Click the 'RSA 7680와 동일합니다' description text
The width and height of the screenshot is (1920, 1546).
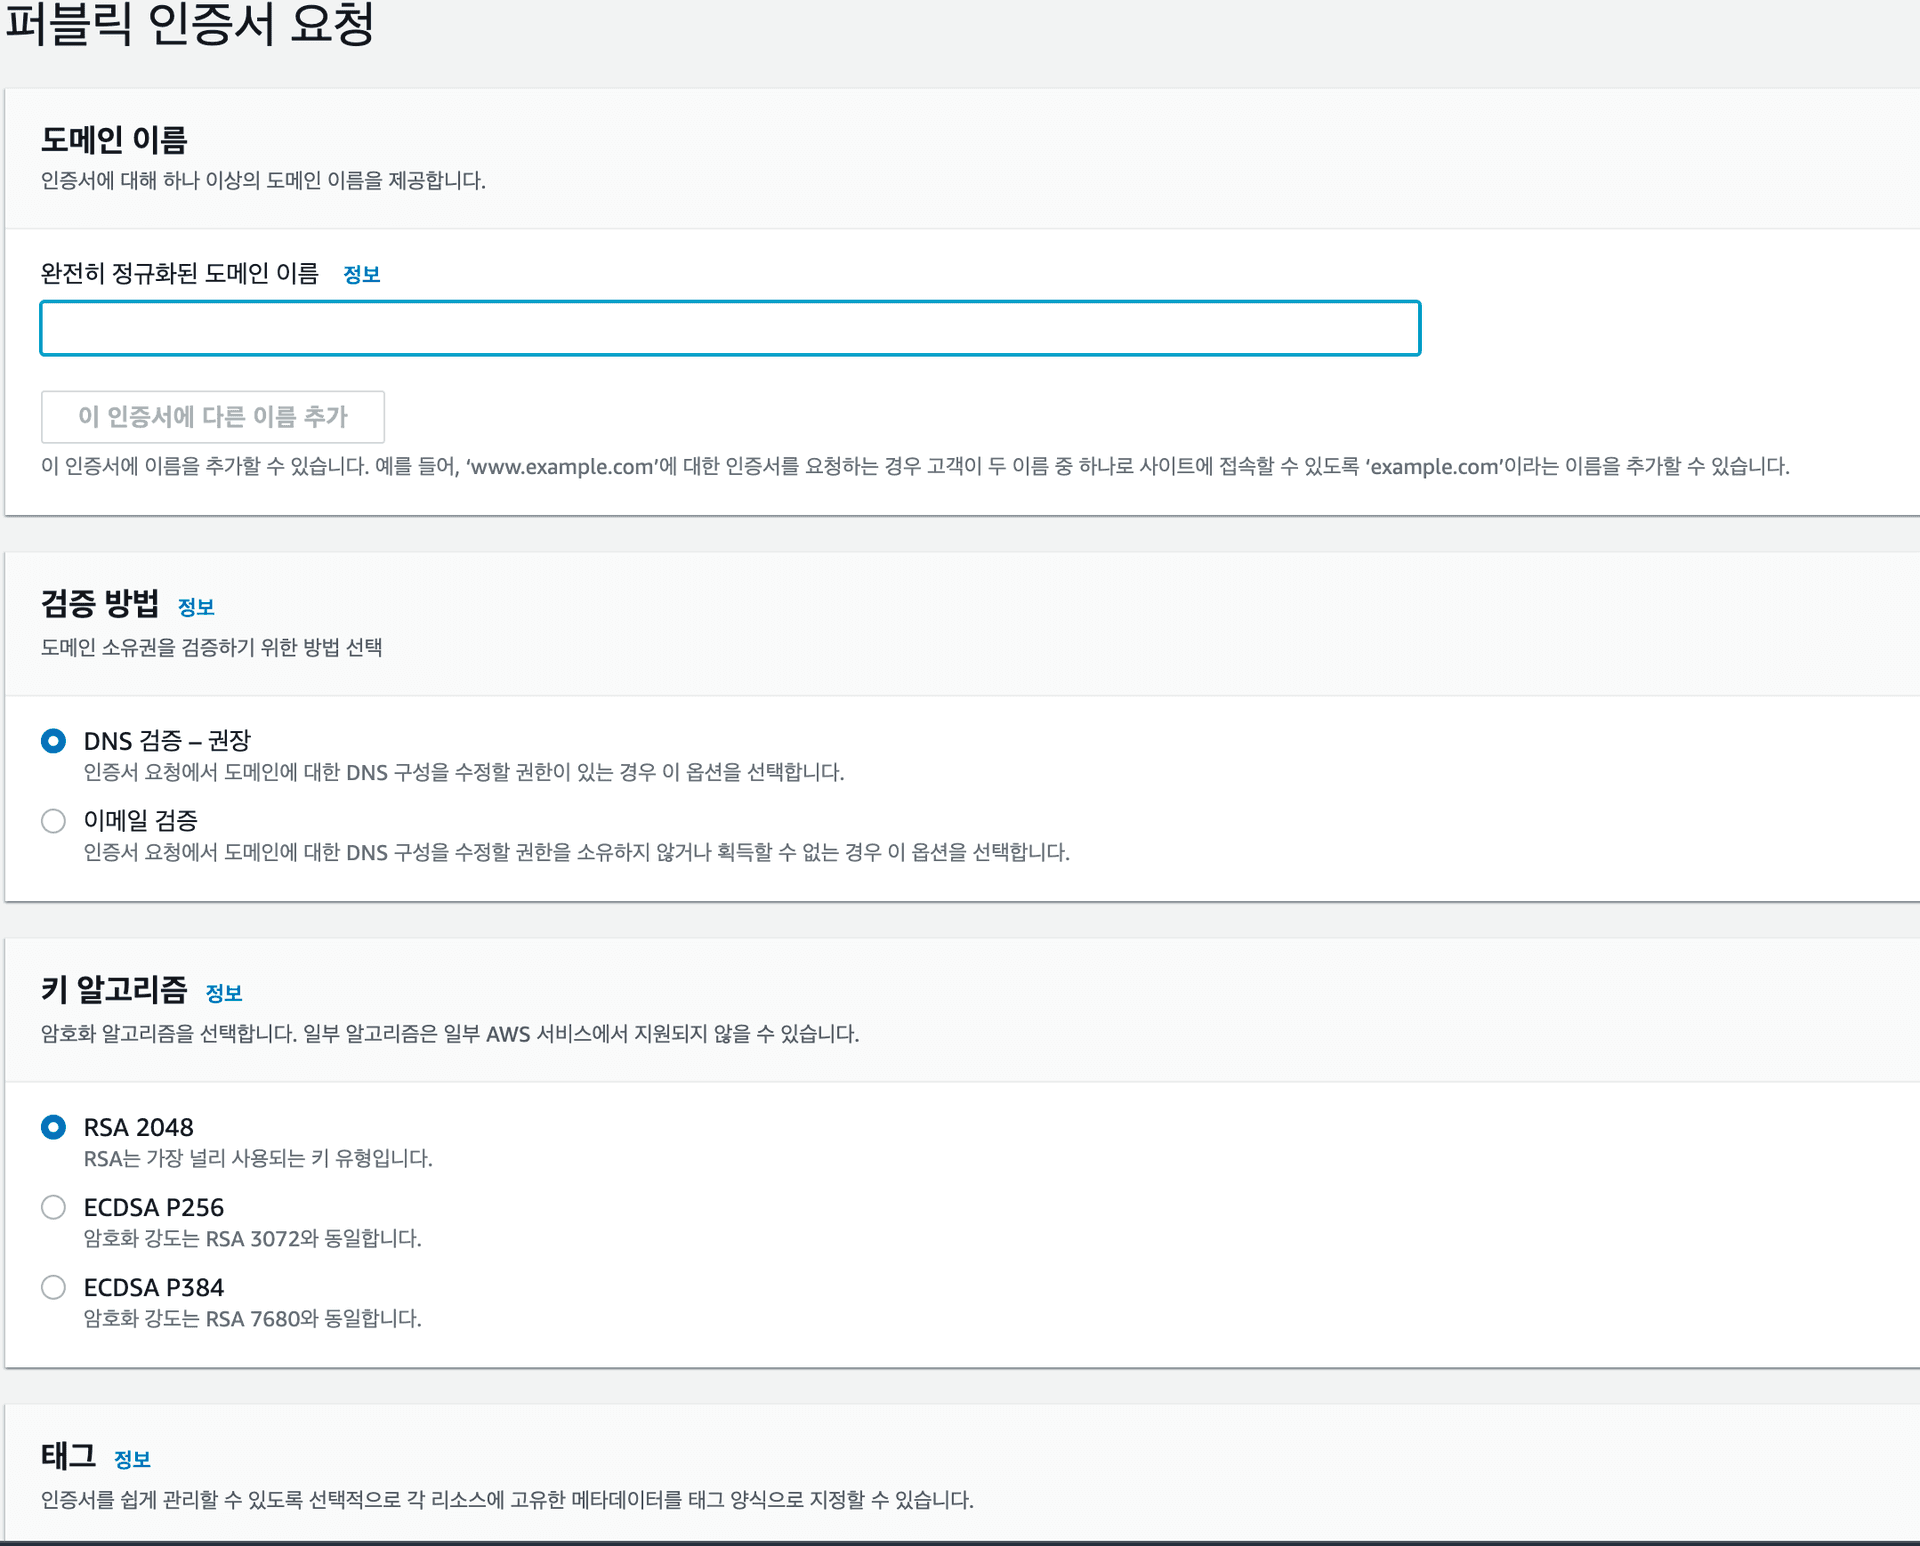252,1318
